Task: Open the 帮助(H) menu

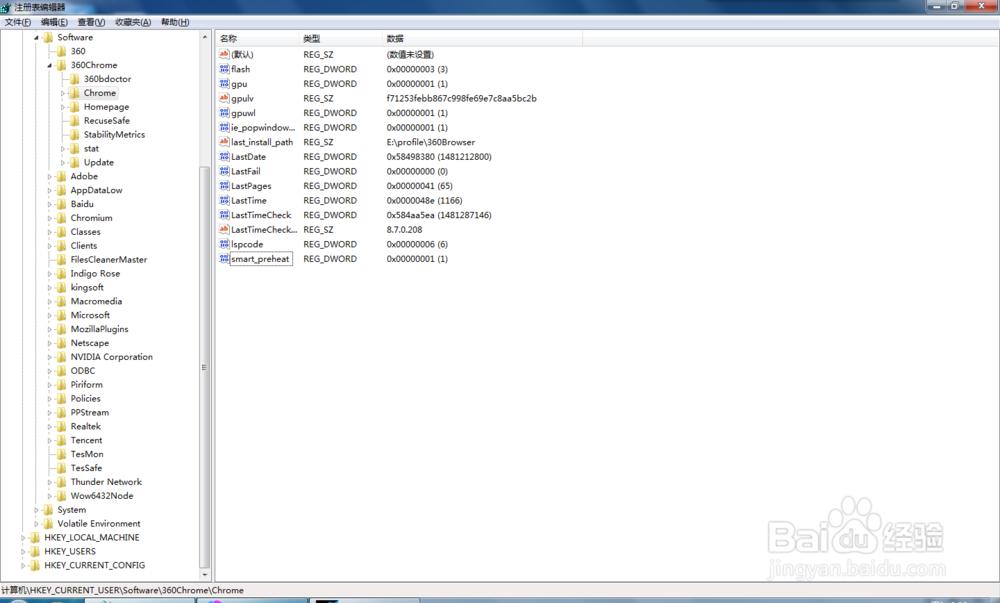Action: coord(175,22)
